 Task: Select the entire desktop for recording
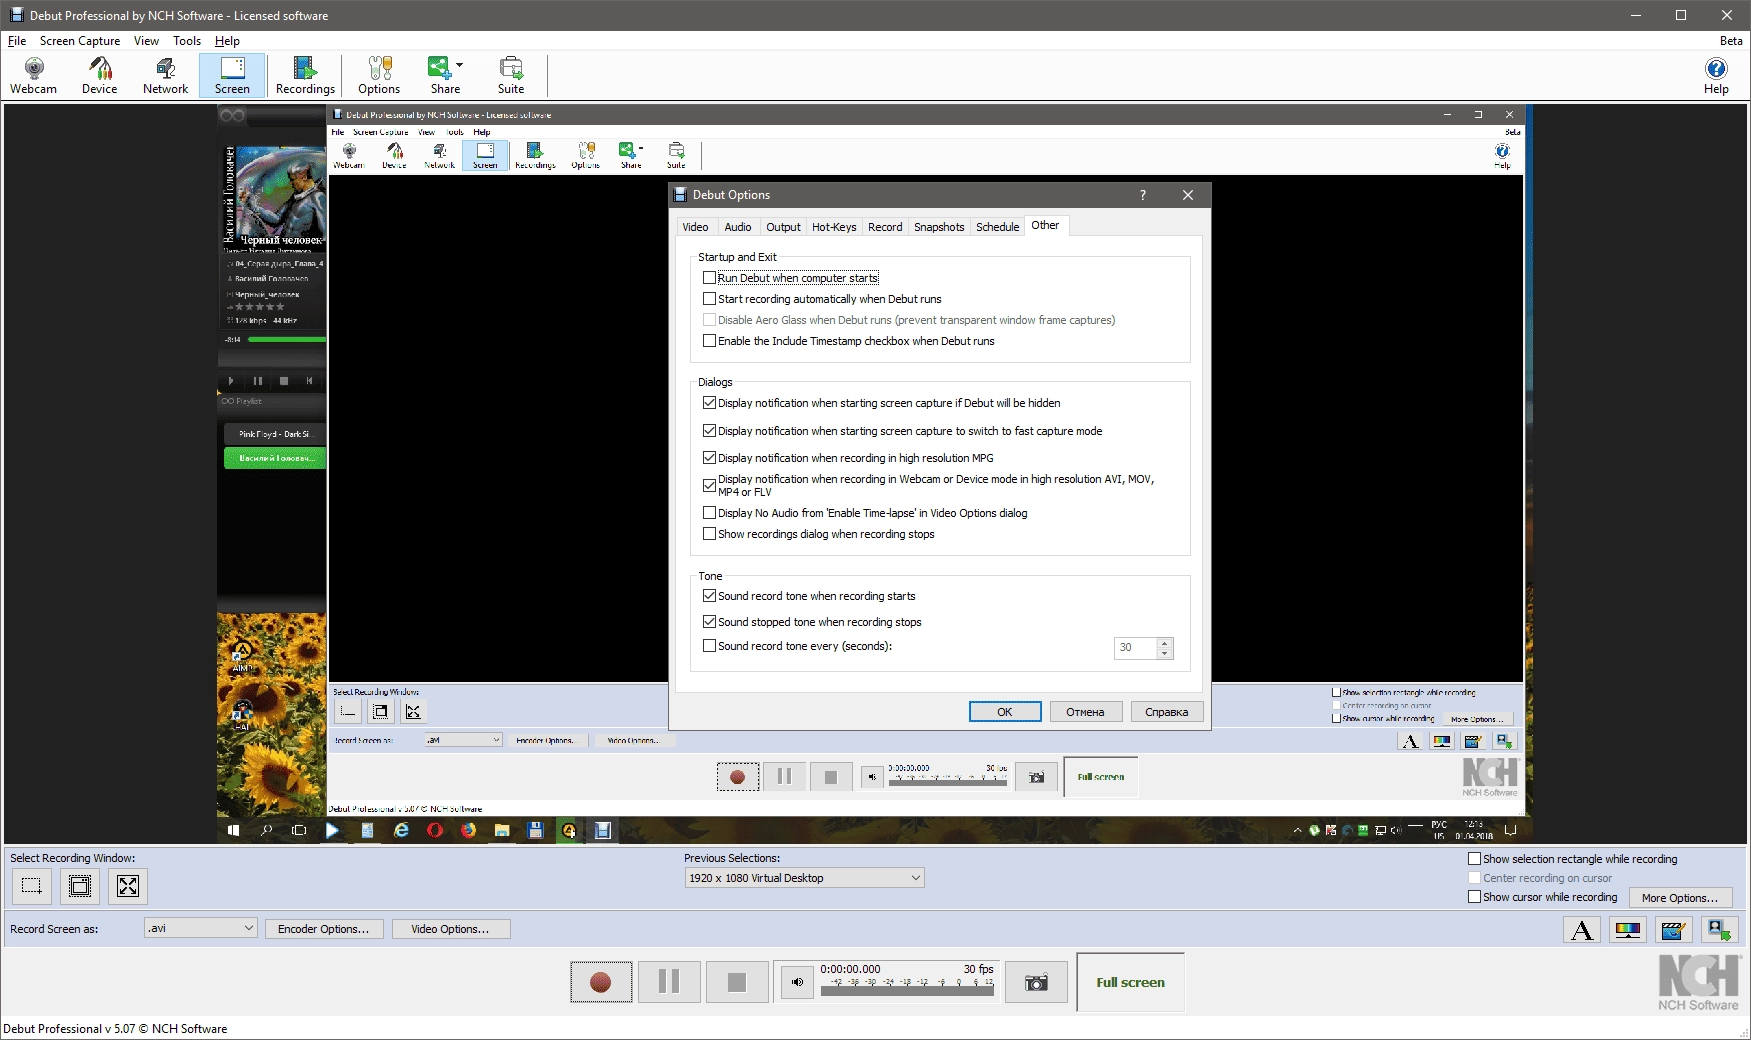pyautogui.click(x=128, y=886)
